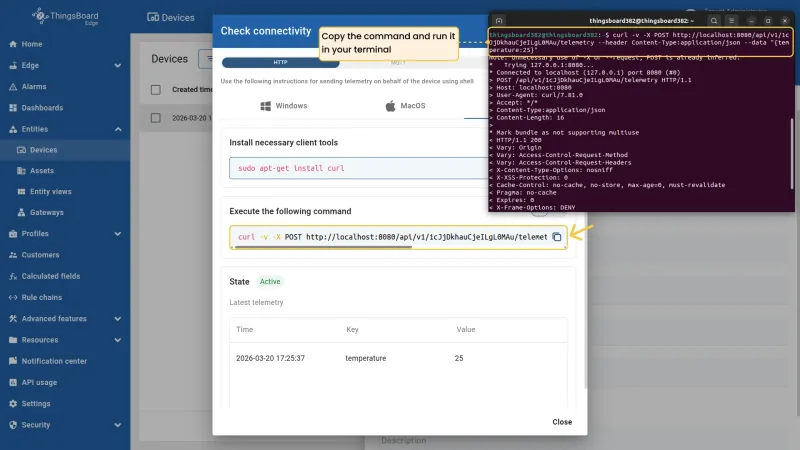Click the Time column header

tap(244, 330)
